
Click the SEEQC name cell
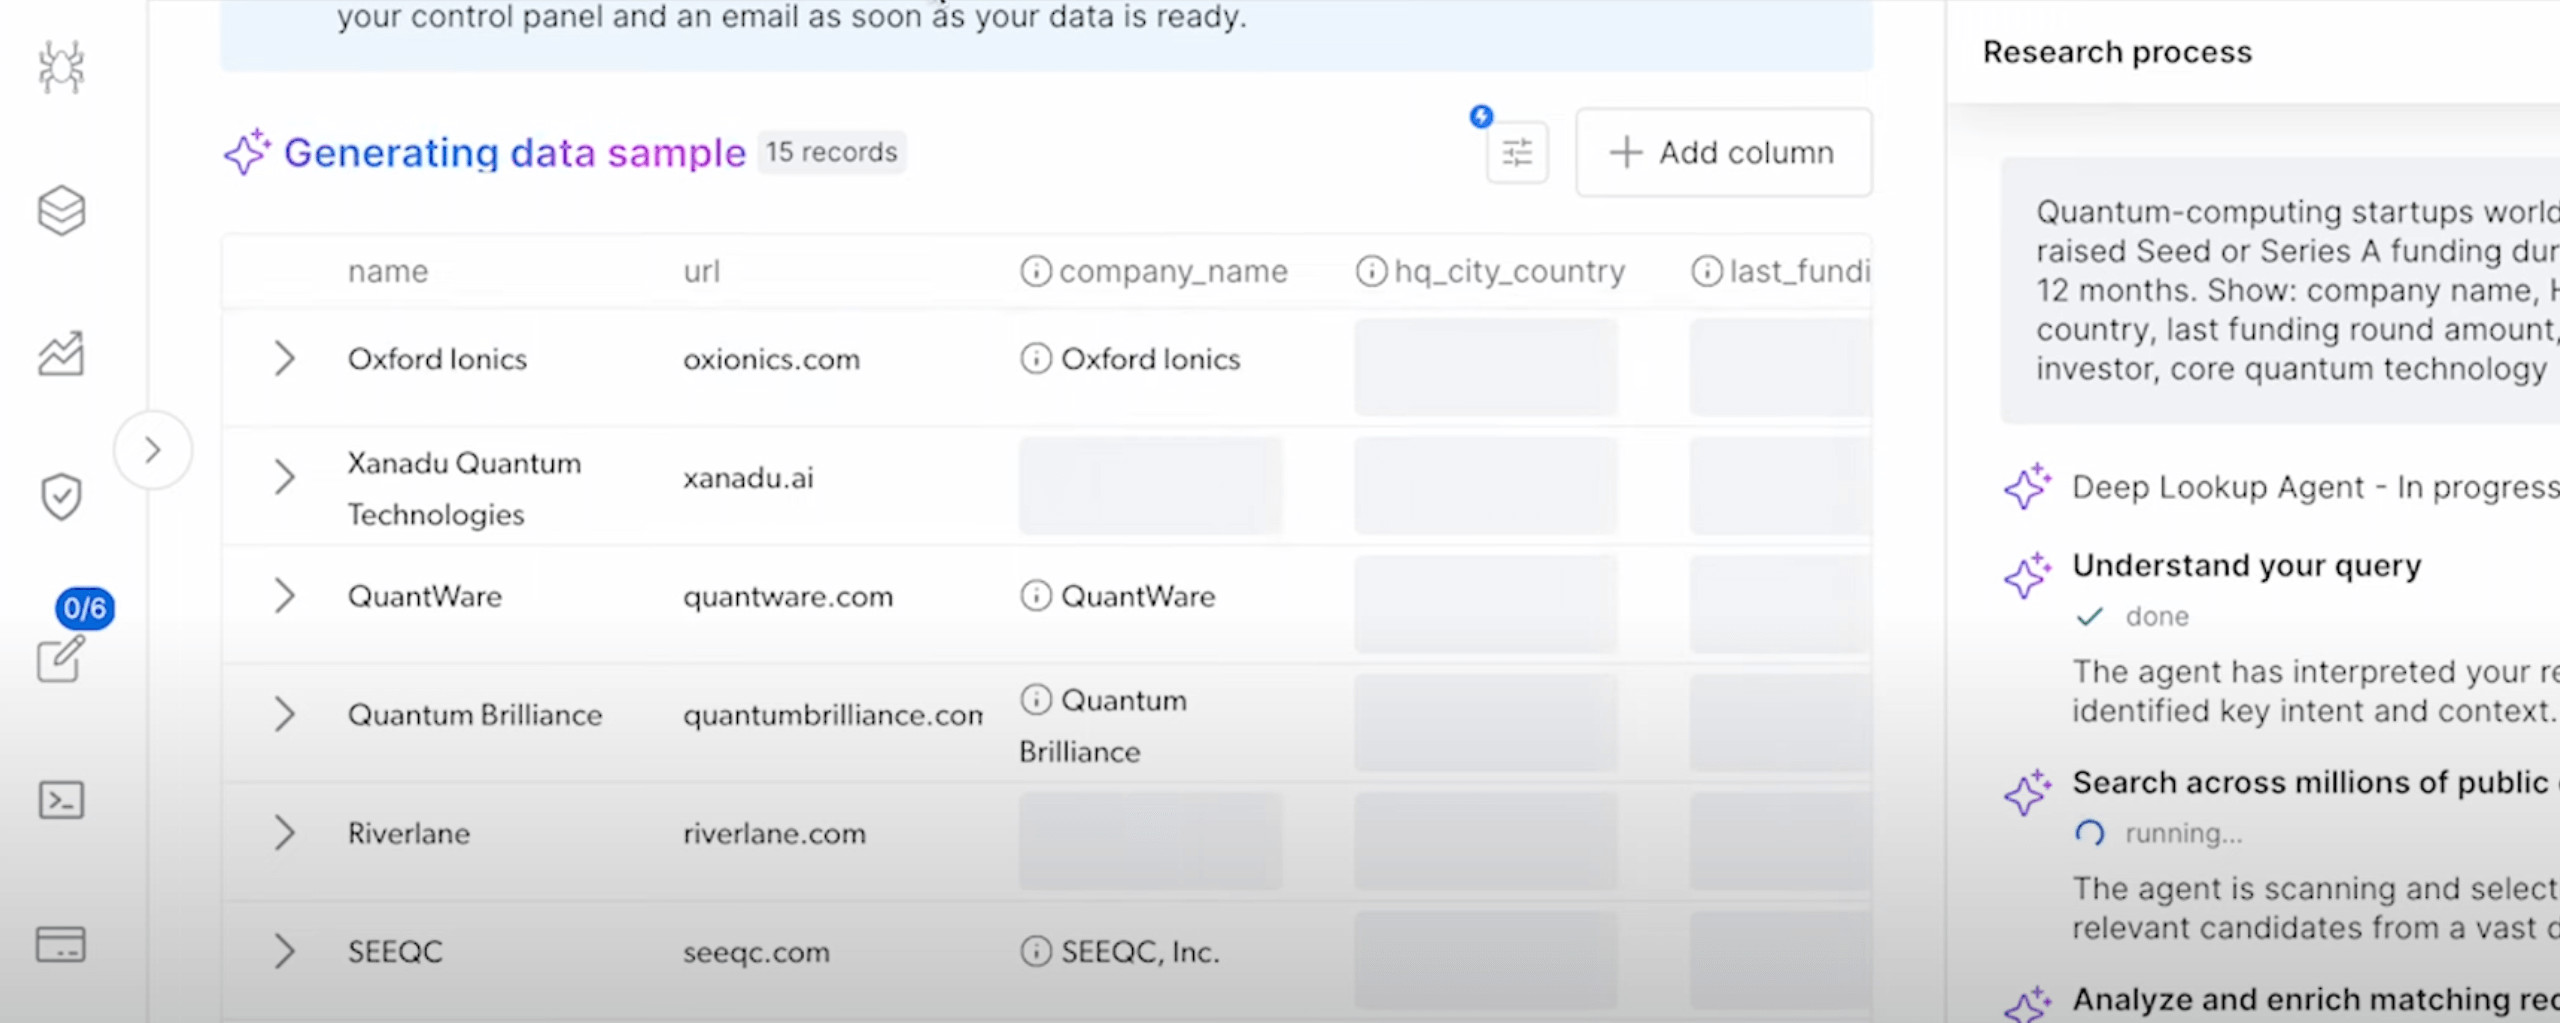point(395,952)
